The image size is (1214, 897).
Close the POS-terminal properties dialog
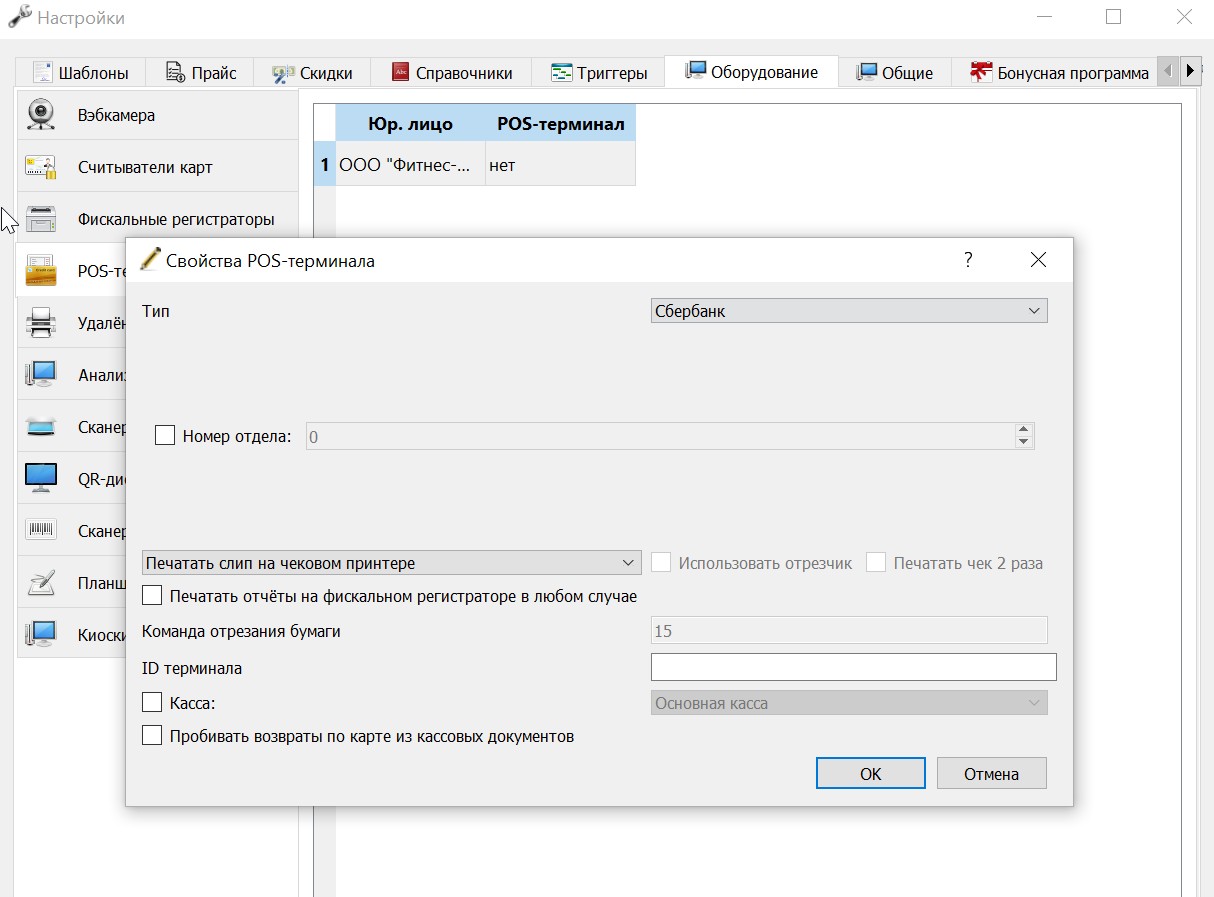(1038, 260)
